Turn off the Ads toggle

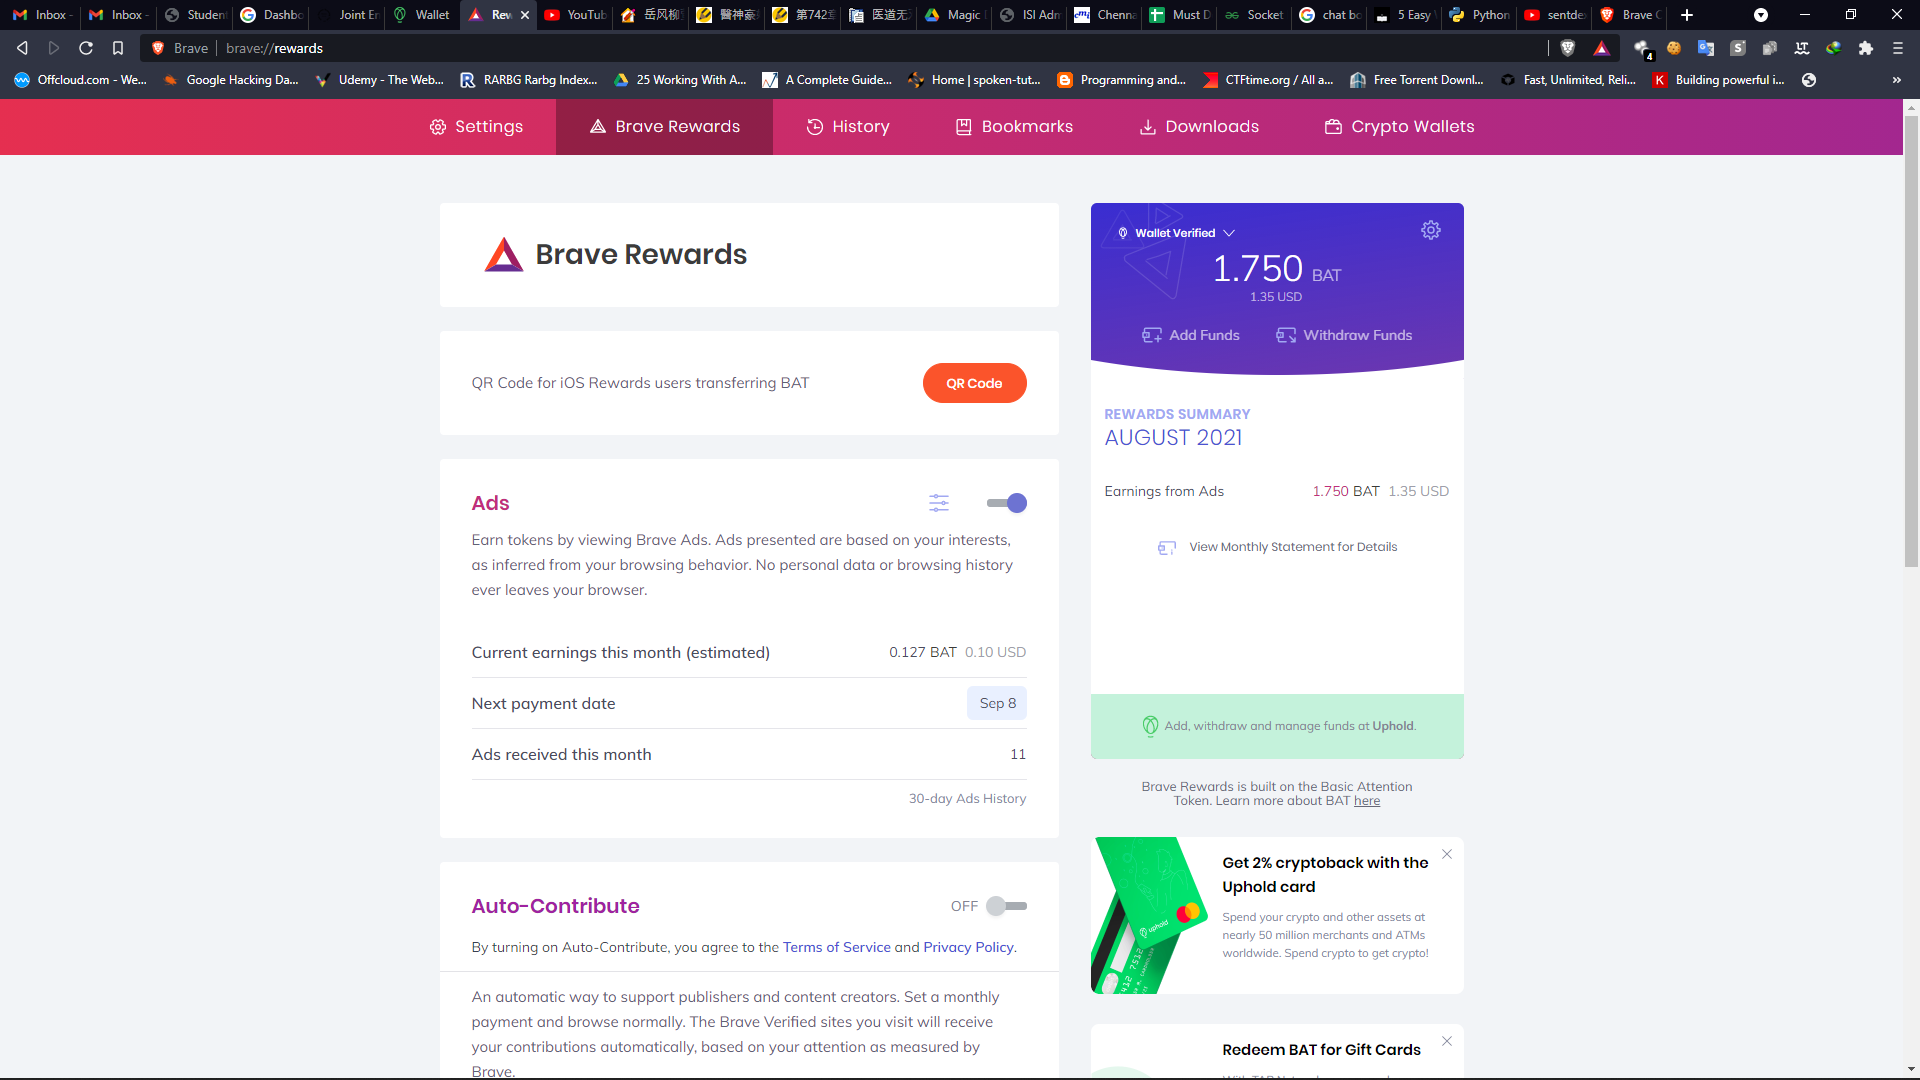pyautogui.click(x=1007, y=503)
